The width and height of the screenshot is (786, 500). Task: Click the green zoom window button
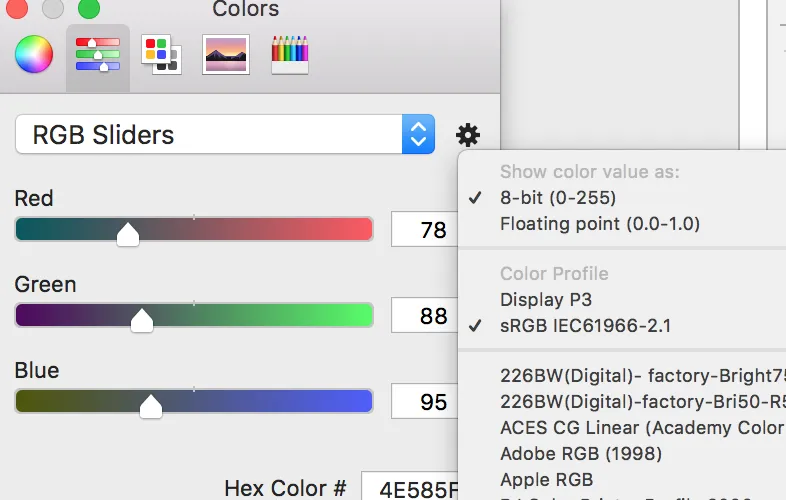[x=89, y=9]
